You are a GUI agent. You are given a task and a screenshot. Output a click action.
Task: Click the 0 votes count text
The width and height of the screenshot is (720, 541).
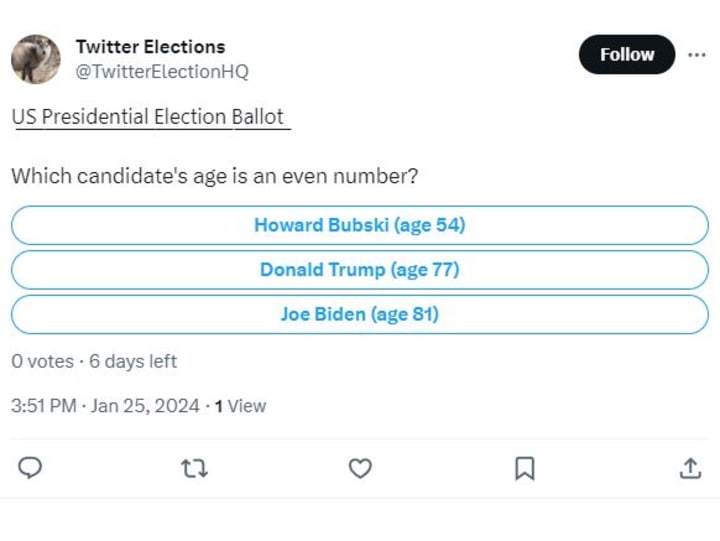42,361
